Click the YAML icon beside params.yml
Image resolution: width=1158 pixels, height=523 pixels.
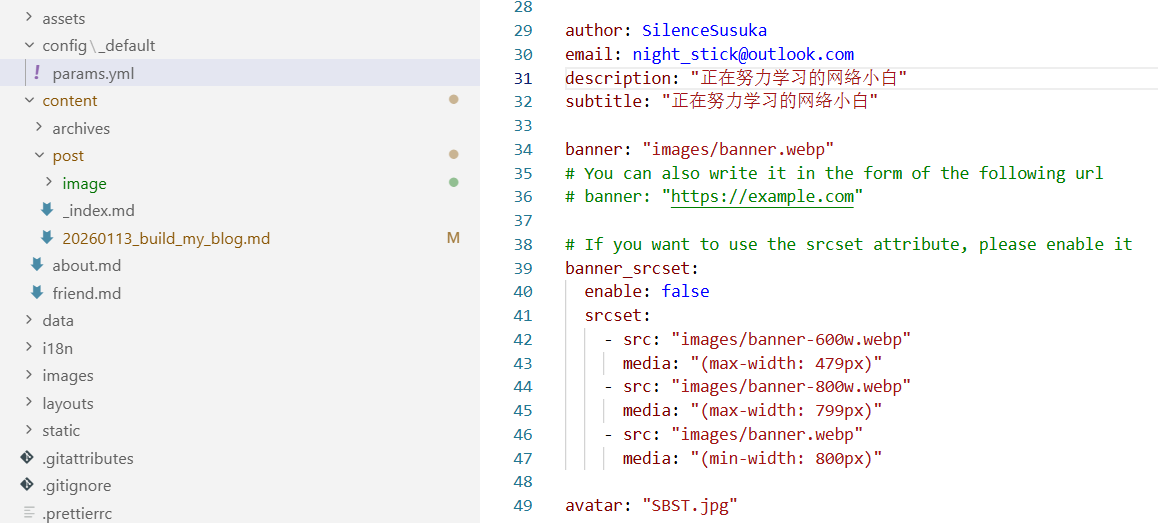click(x=37, y=73)
